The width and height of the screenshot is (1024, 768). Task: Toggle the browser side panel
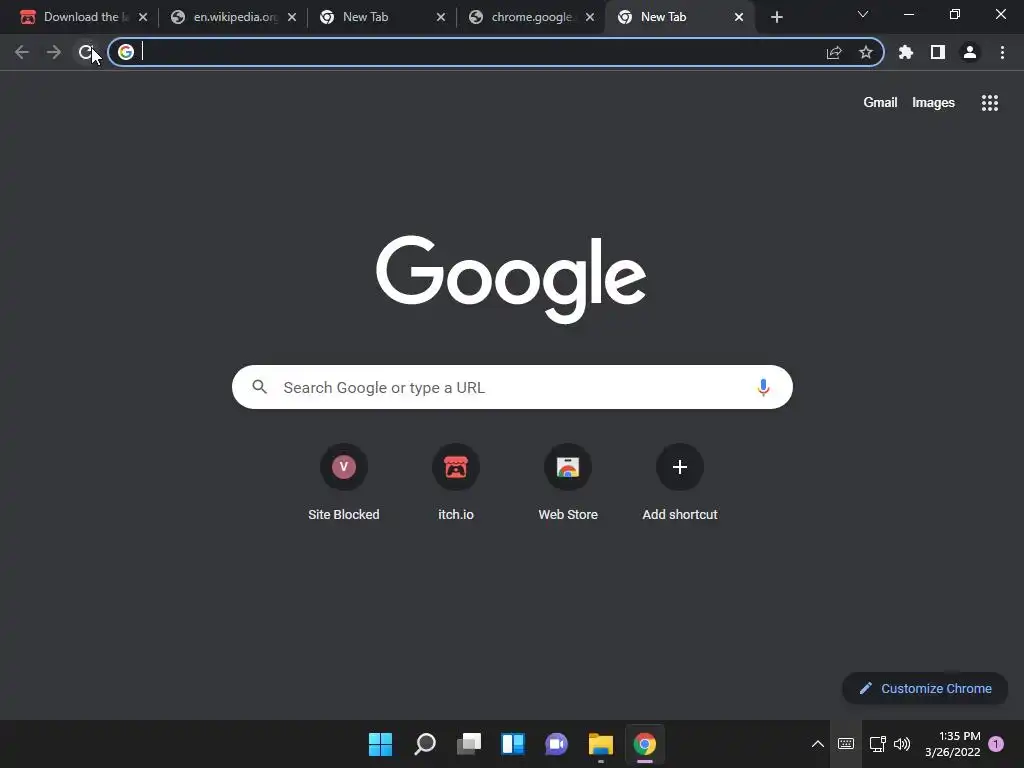(x=938, y=52)
